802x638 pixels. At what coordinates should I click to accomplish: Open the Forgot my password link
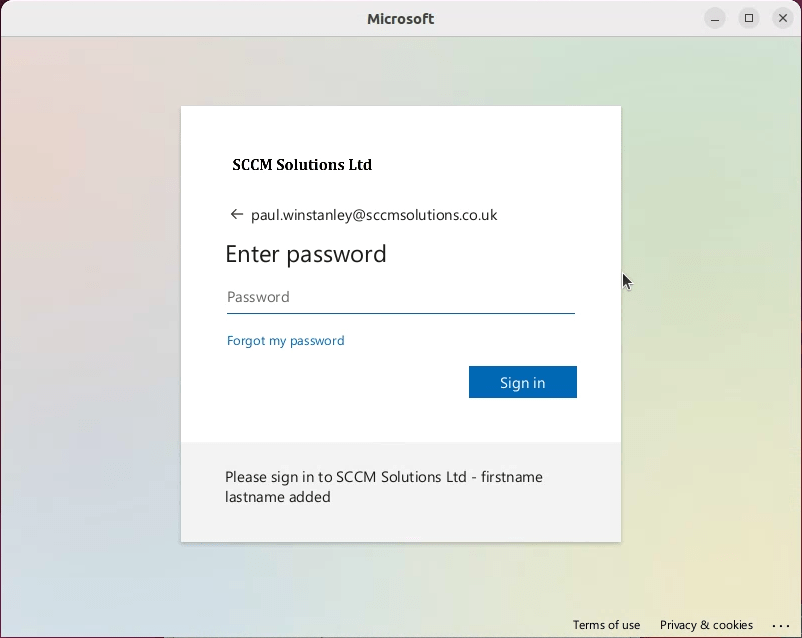(285, 341)
